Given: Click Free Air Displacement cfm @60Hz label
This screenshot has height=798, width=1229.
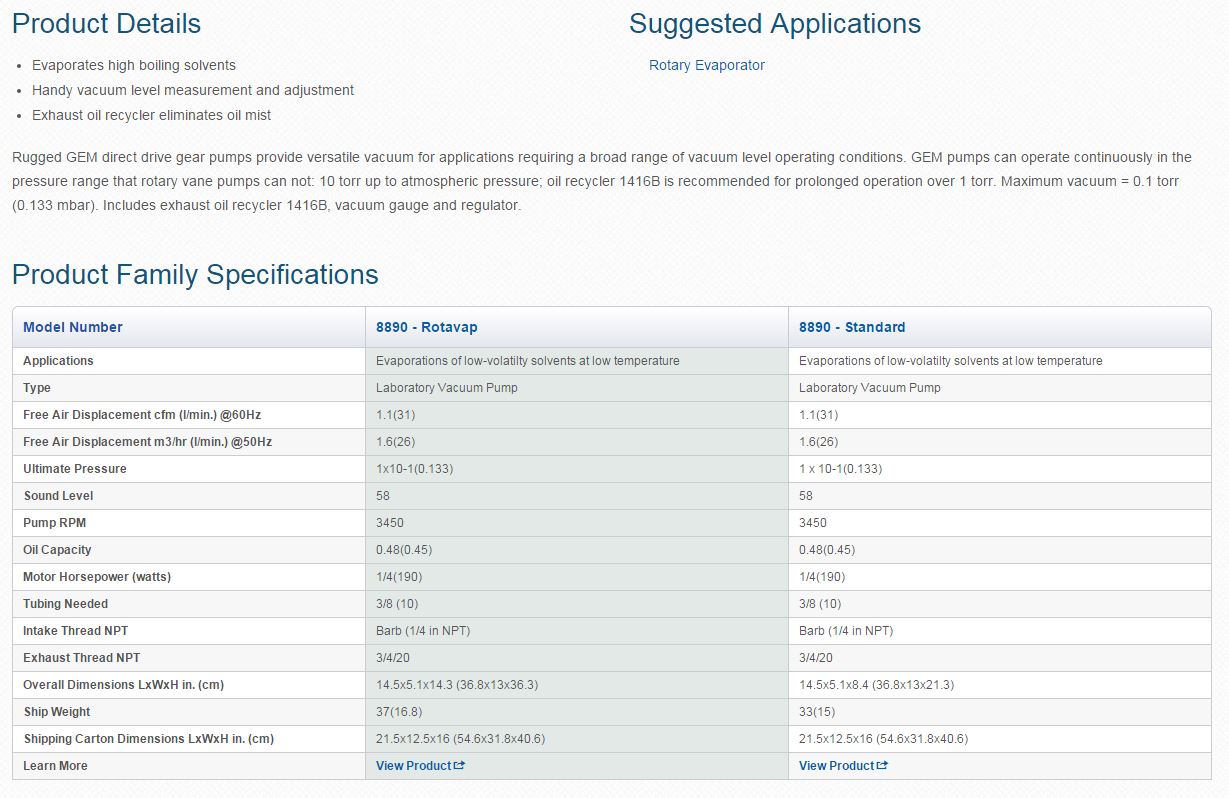Looking at the screenshot, I should pos(142,415).
